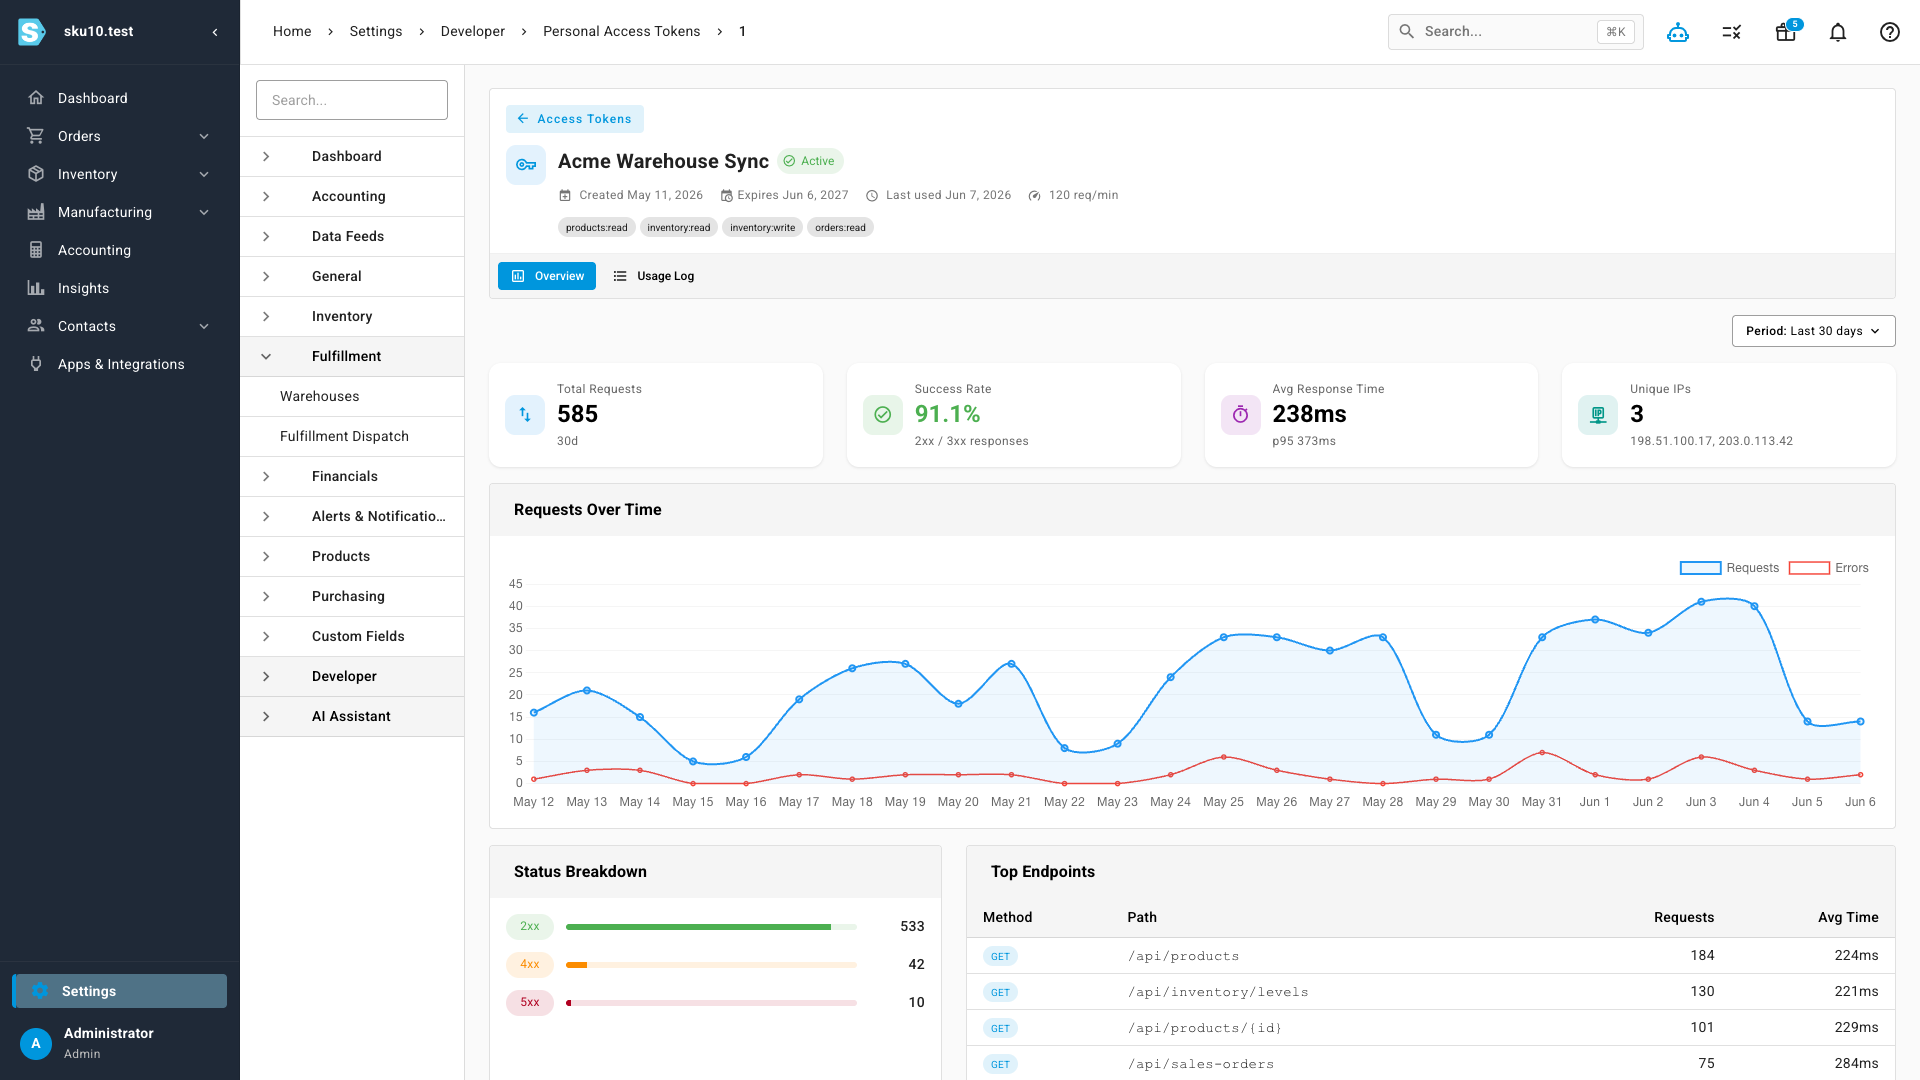The image size is (1920, 1080).
Task: Click the Settings gear icon
Action: point(40,991)
